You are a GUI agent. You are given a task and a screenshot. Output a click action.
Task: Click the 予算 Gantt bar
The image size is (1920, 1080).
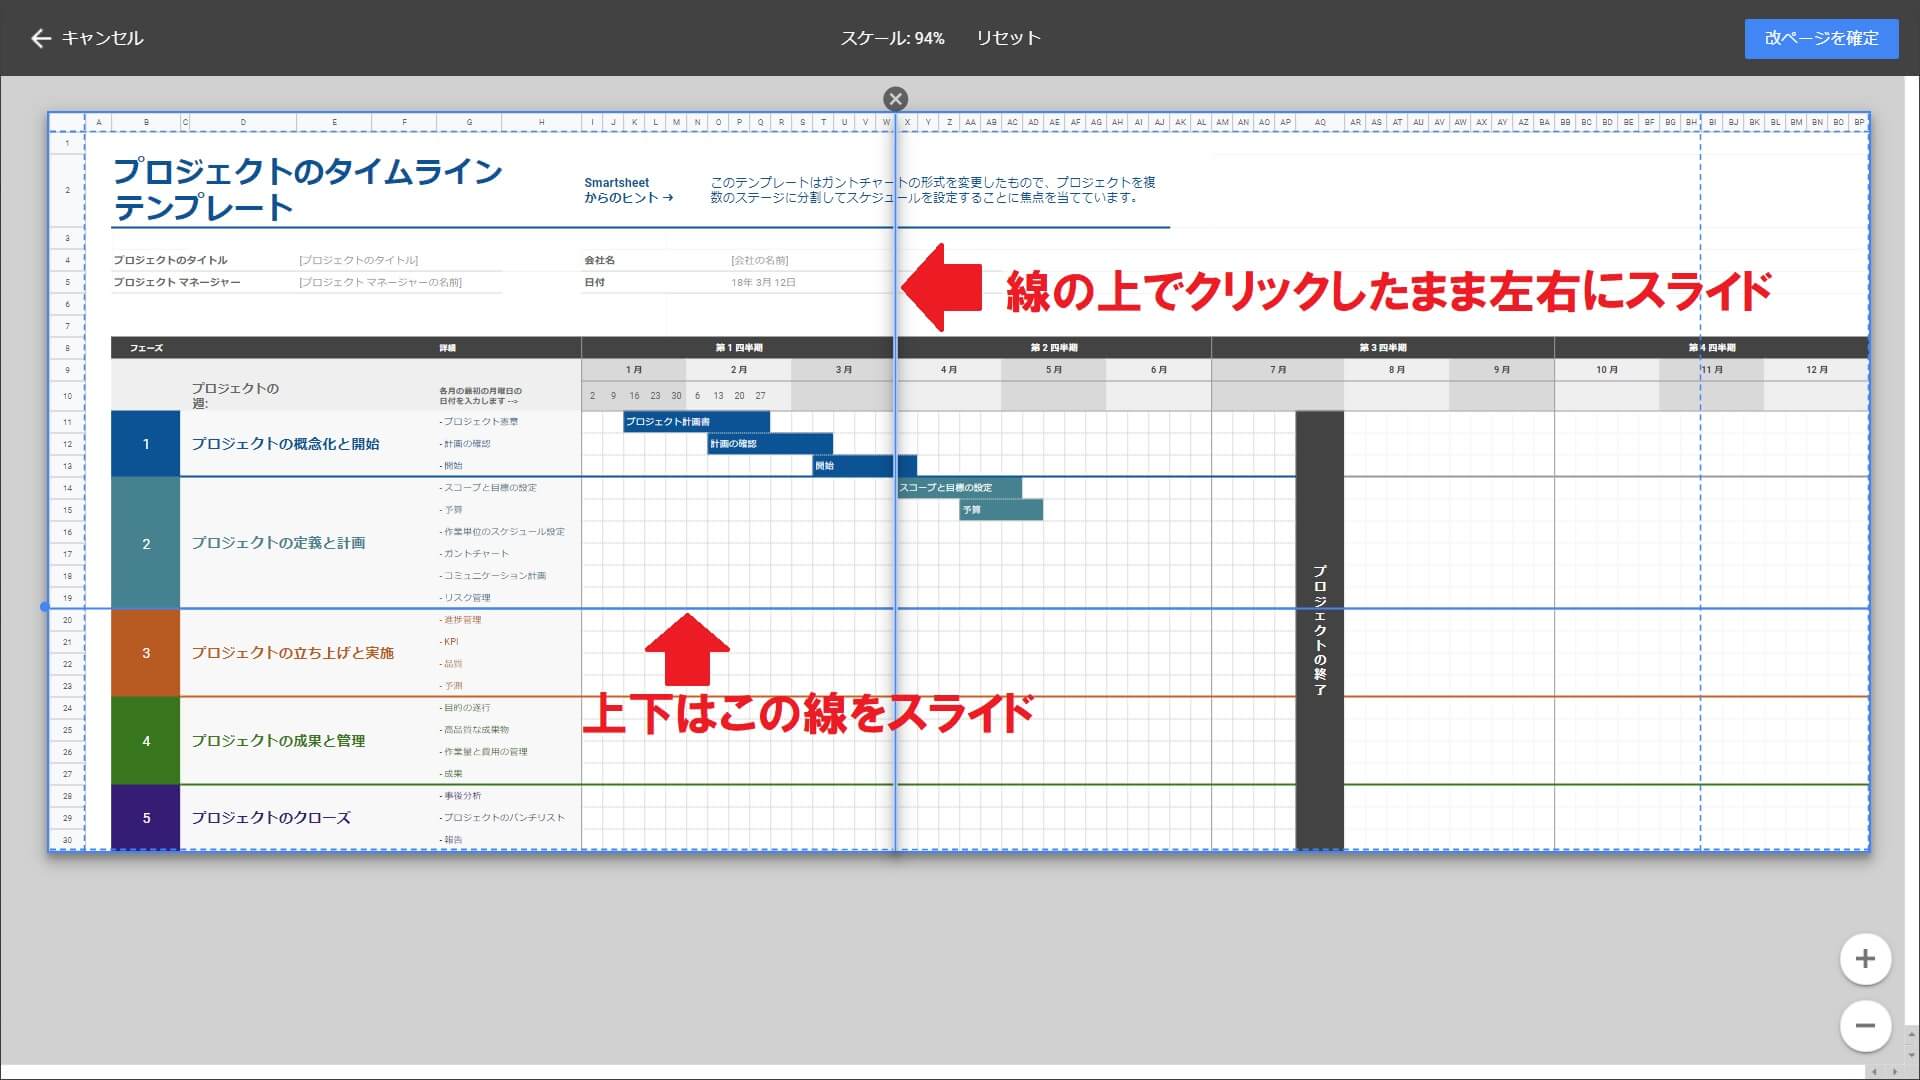pos(1001,510)
